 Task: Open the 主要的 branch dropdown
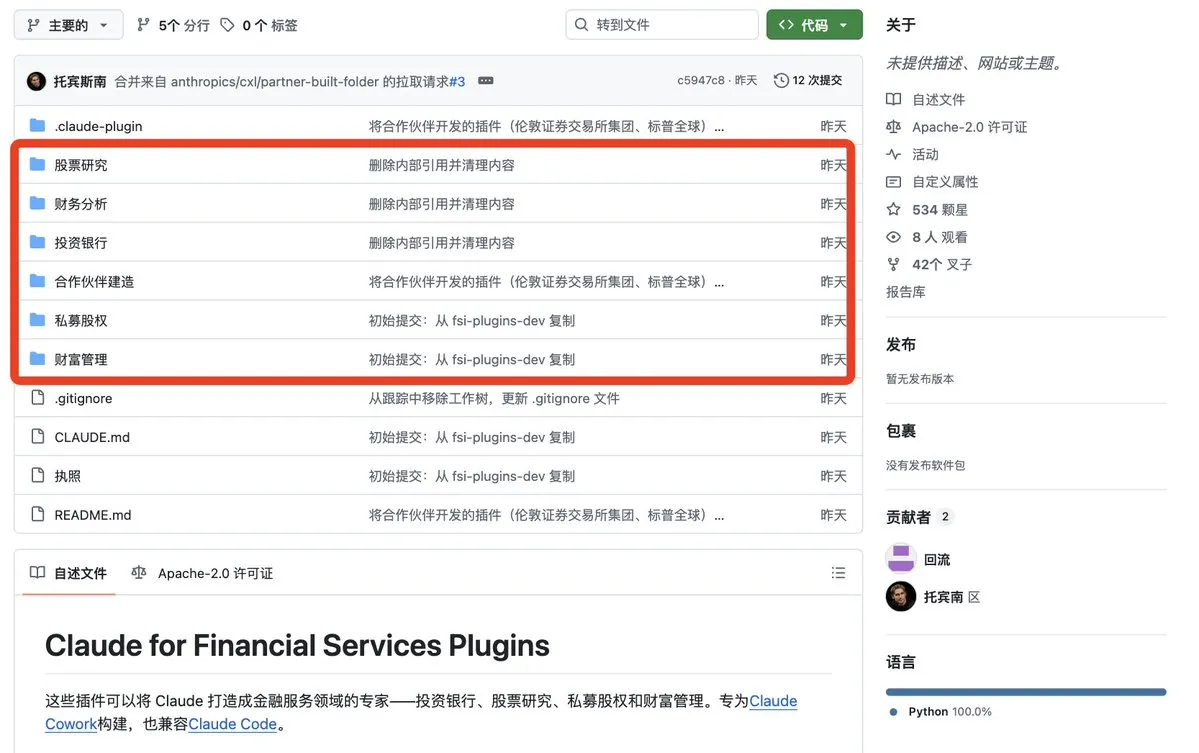(x=69, y=25)
